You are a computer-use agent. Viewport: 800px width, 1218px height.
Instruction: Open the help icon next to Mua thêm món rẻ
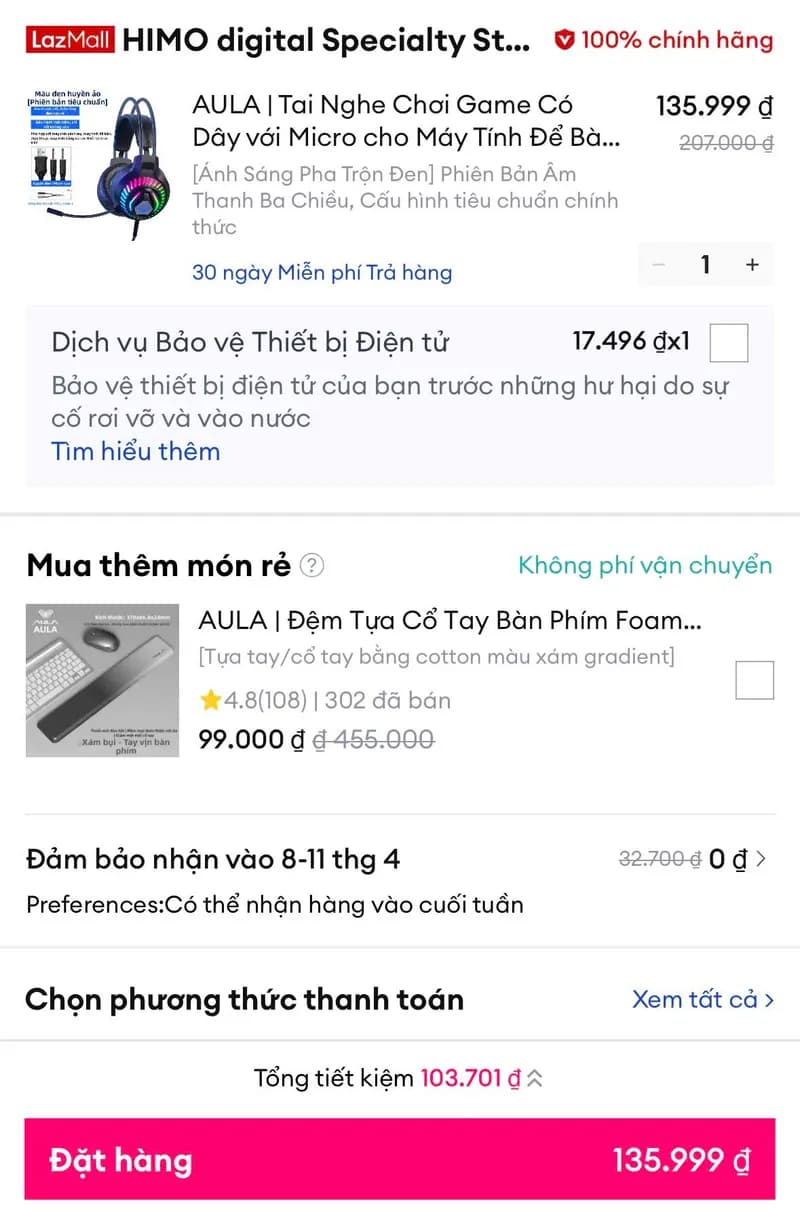point(311,566)
